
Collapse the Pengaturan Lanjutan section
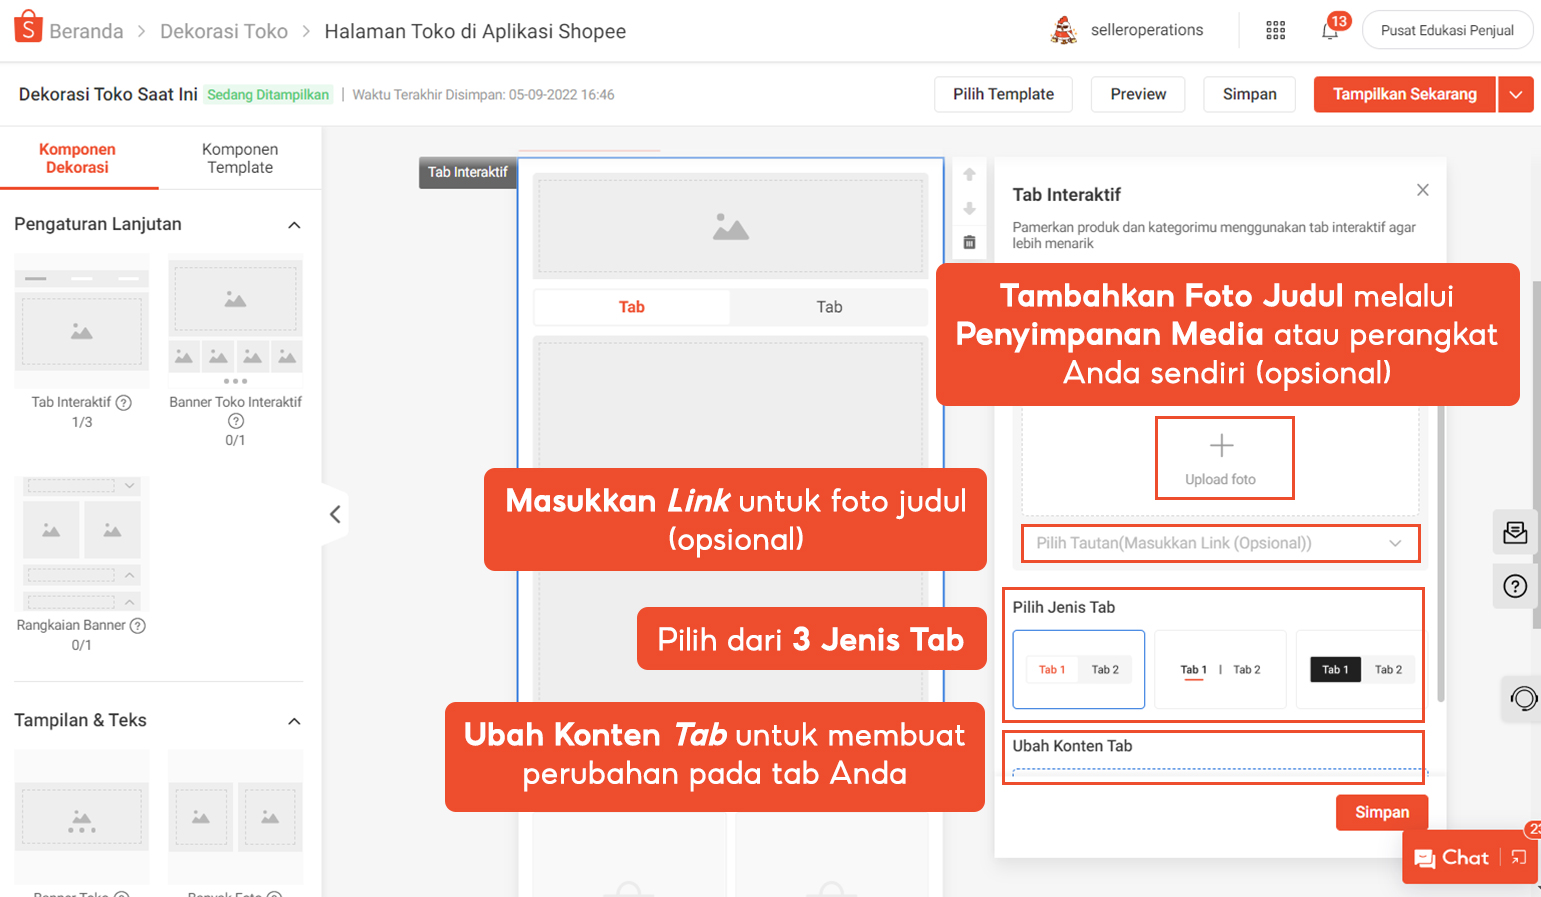(294, 225)
